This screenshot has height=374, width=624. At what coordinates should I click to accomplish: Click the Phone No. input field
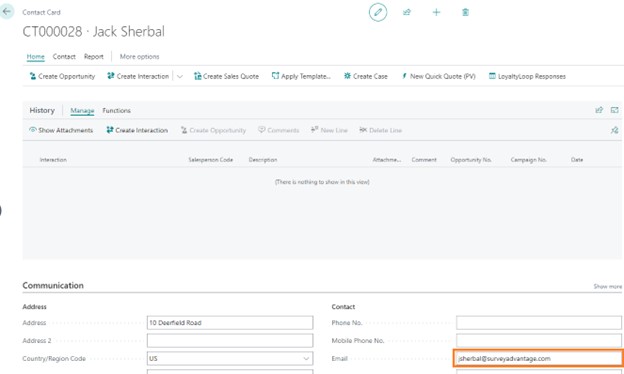(x=539, y=323)
